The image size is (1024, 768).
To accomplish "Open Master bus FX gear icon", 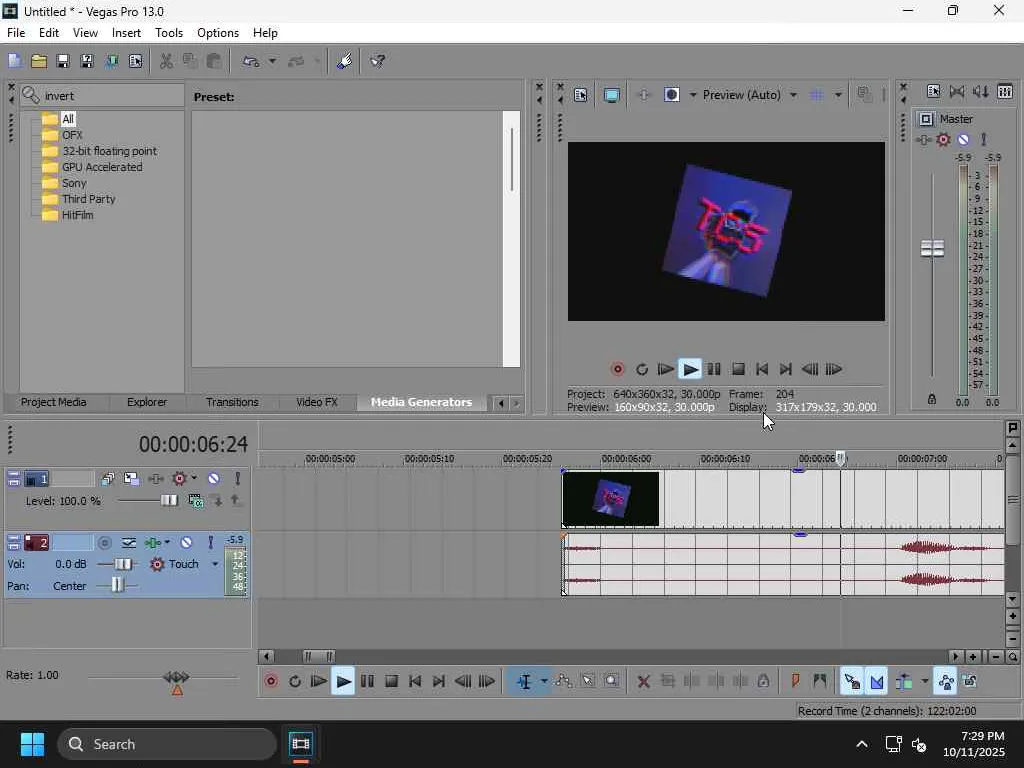I will coord(943,139).
